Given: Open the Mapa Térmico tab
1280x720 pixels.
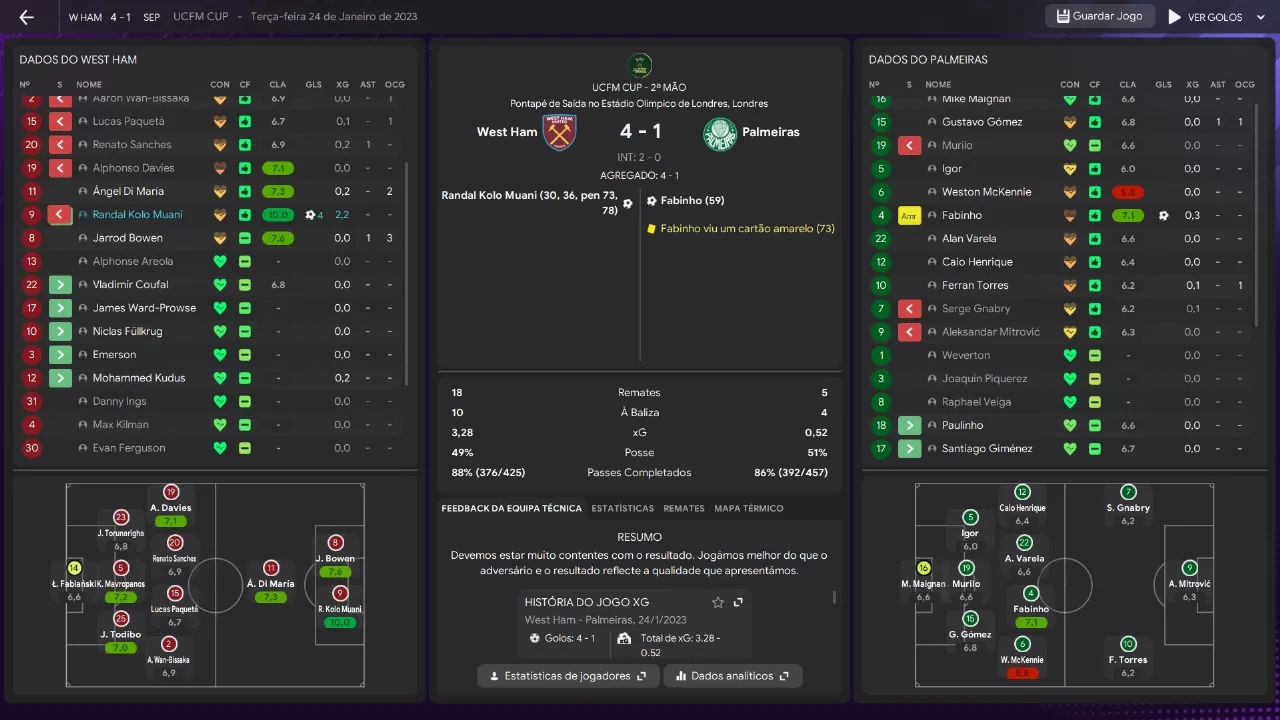Looking at the screenshot, I should coord(749,509).
